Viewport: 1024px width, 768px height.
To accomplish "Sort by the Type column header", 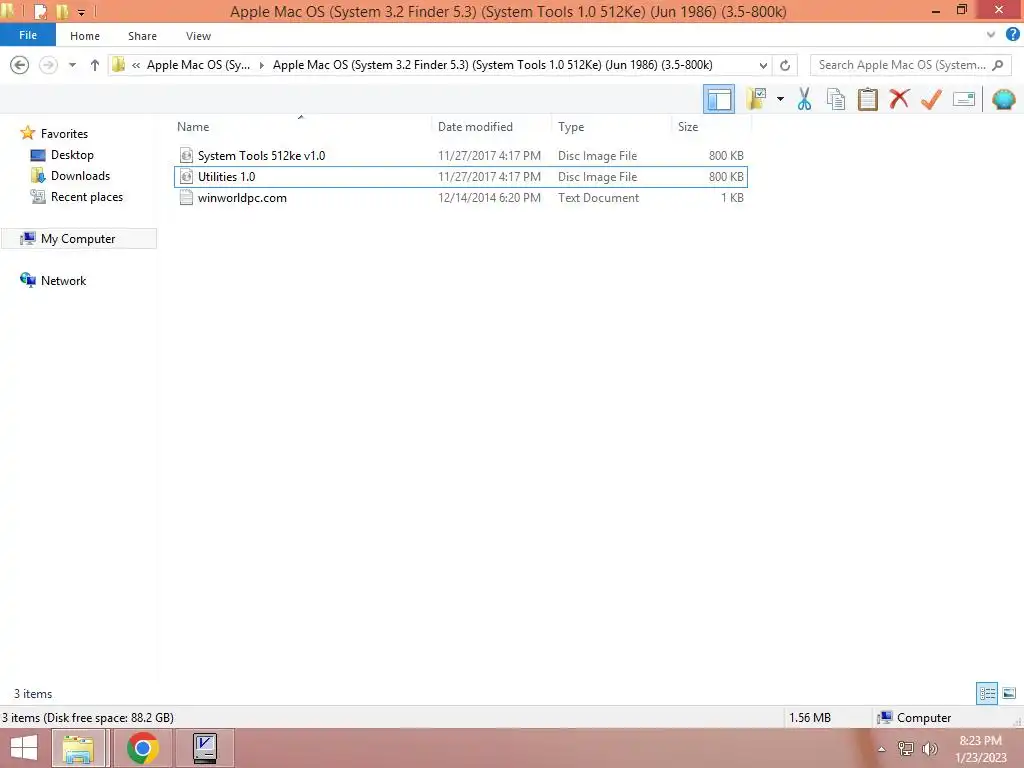I will coord(571,127).
